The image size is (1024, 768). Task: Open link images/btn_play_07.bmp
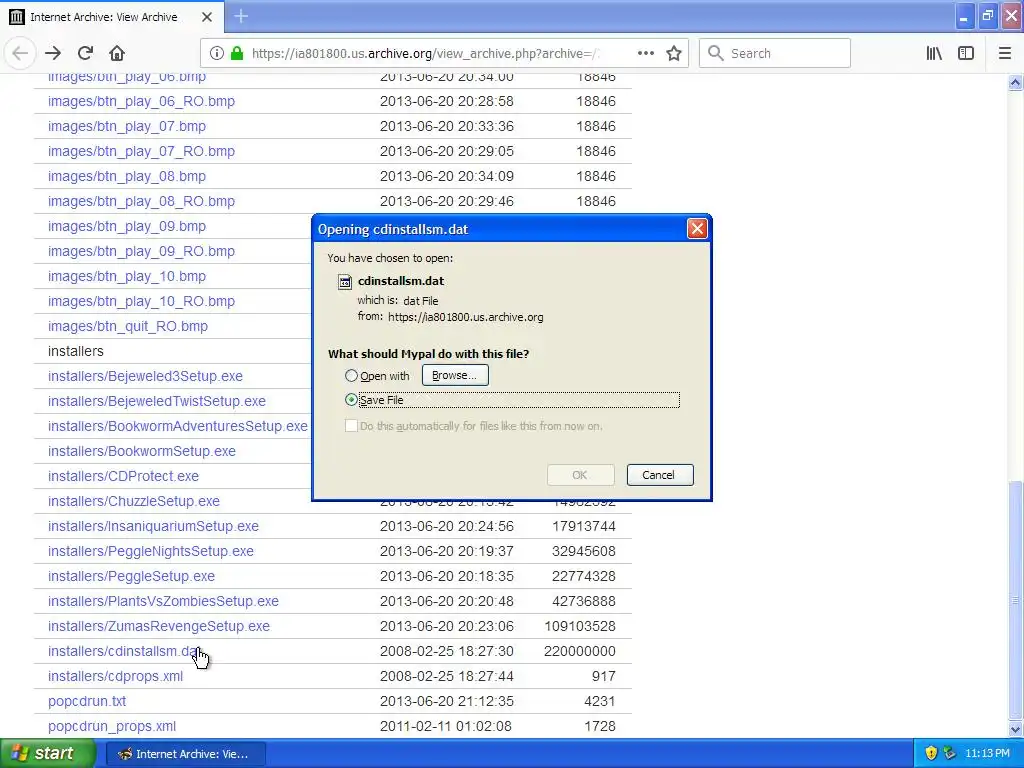tap(127, 126)
